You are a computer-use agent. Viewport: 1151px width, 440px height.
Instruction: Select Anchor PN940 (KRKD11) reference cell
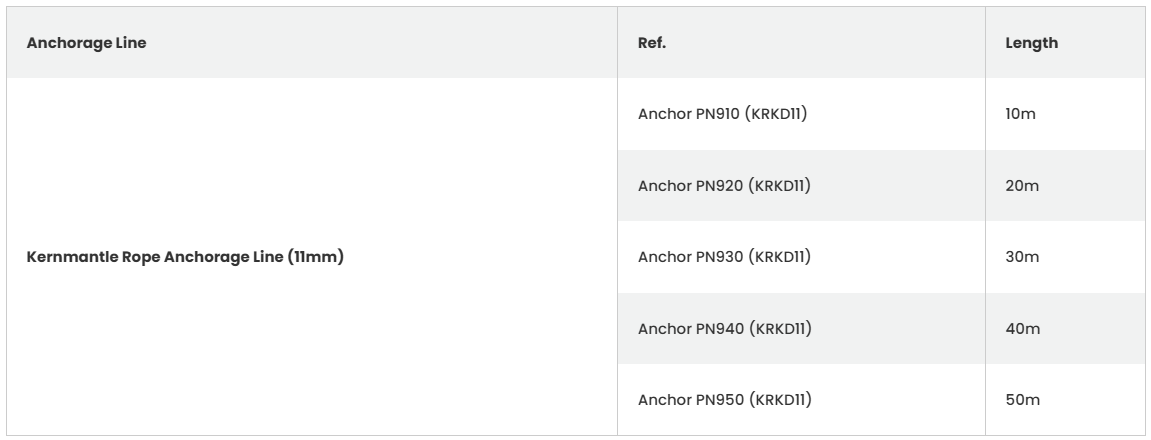click(801, 328)
